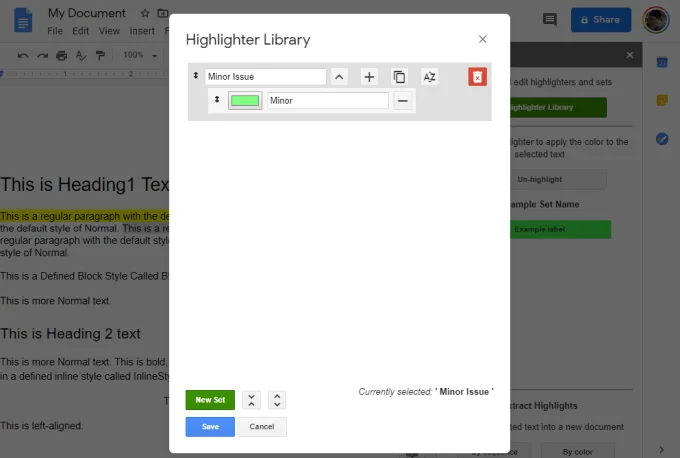Click the drag handle of the Minor highlighter row
Screen dimensions: 680x458
(217, 100)
